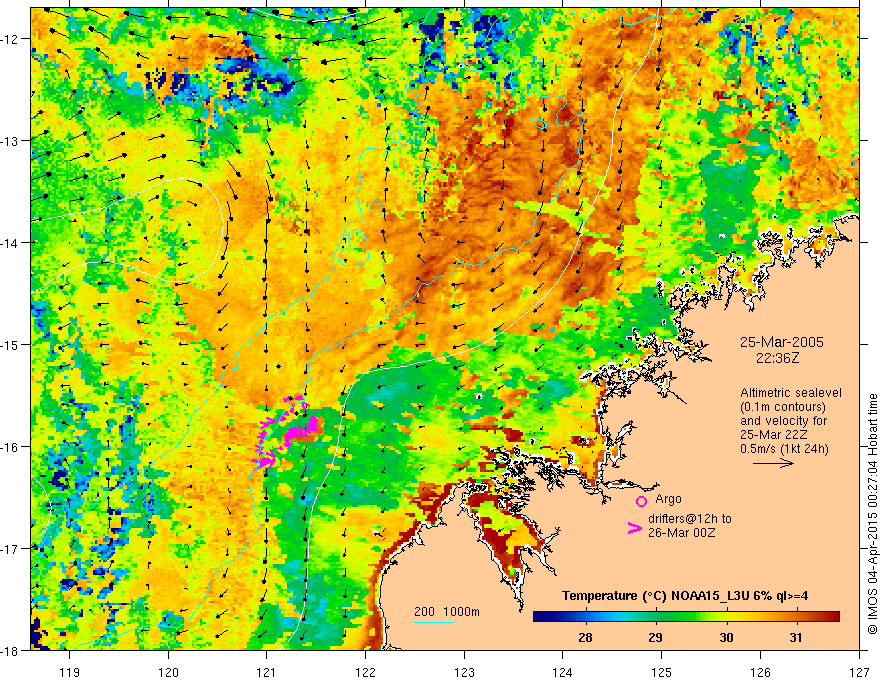Click the magenta Argo circle legend symbol

641,501
